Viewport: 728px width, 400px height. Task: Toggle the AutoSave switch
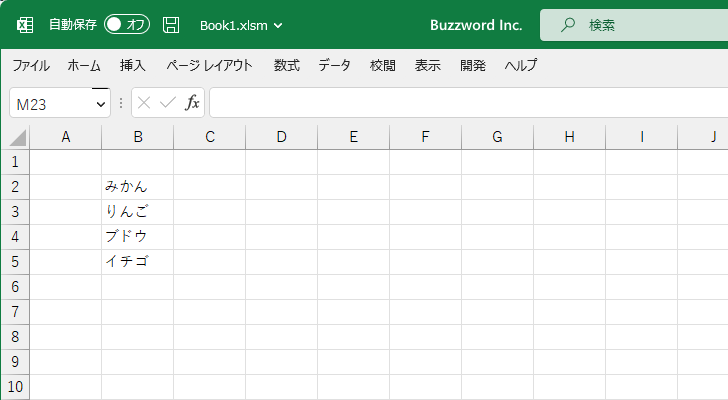point(127,25)
